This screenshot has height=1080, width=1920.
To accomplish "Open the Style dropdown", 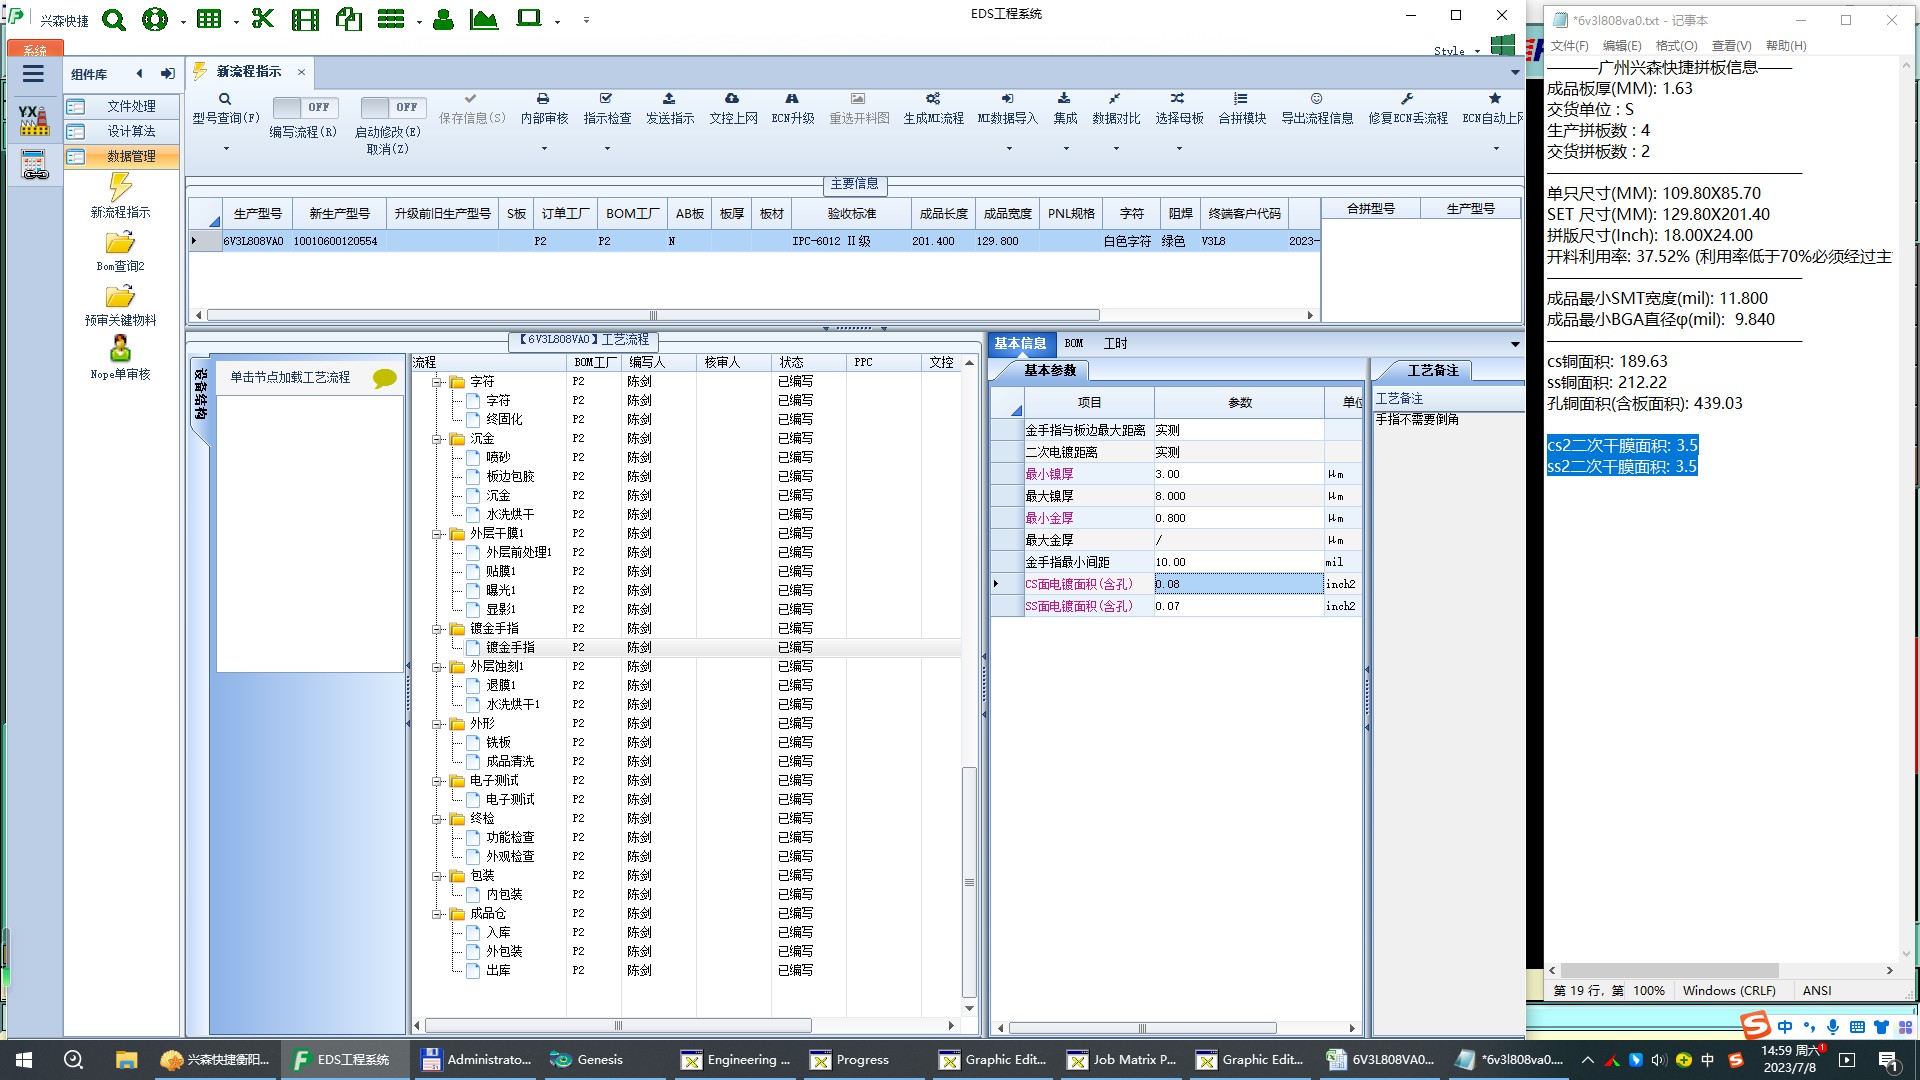I will coord(1476,51).
